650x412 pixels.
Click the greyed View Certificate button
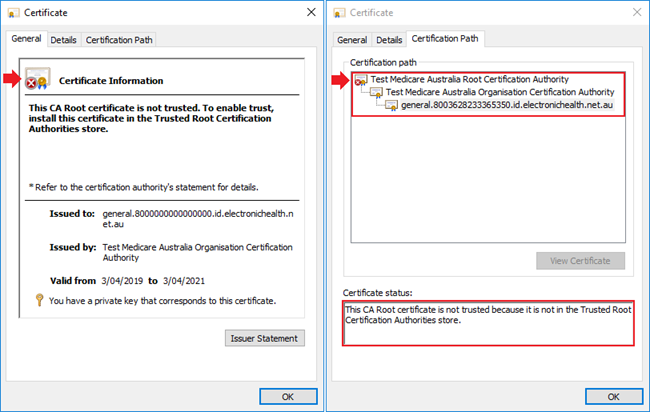pyautogui.click(x=580, y=261)
